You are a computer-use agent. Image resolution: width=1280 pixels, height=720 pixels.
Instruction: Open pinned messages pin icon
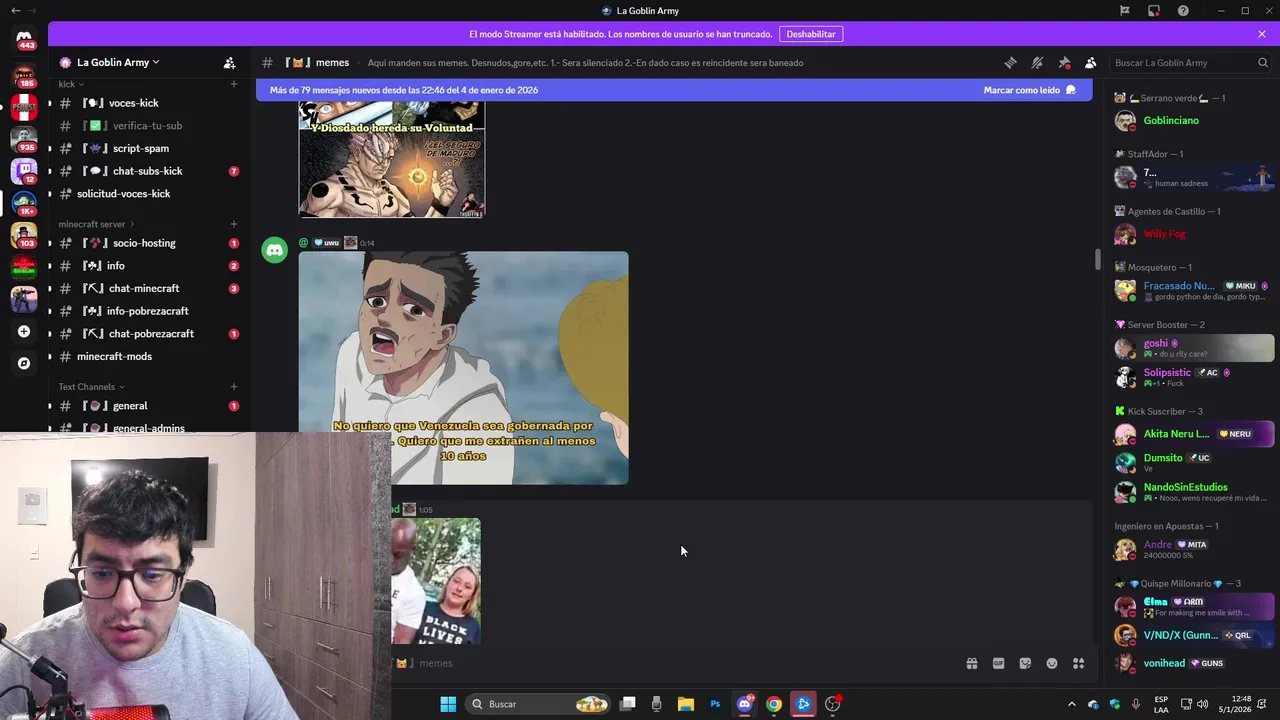(1064, 62)
